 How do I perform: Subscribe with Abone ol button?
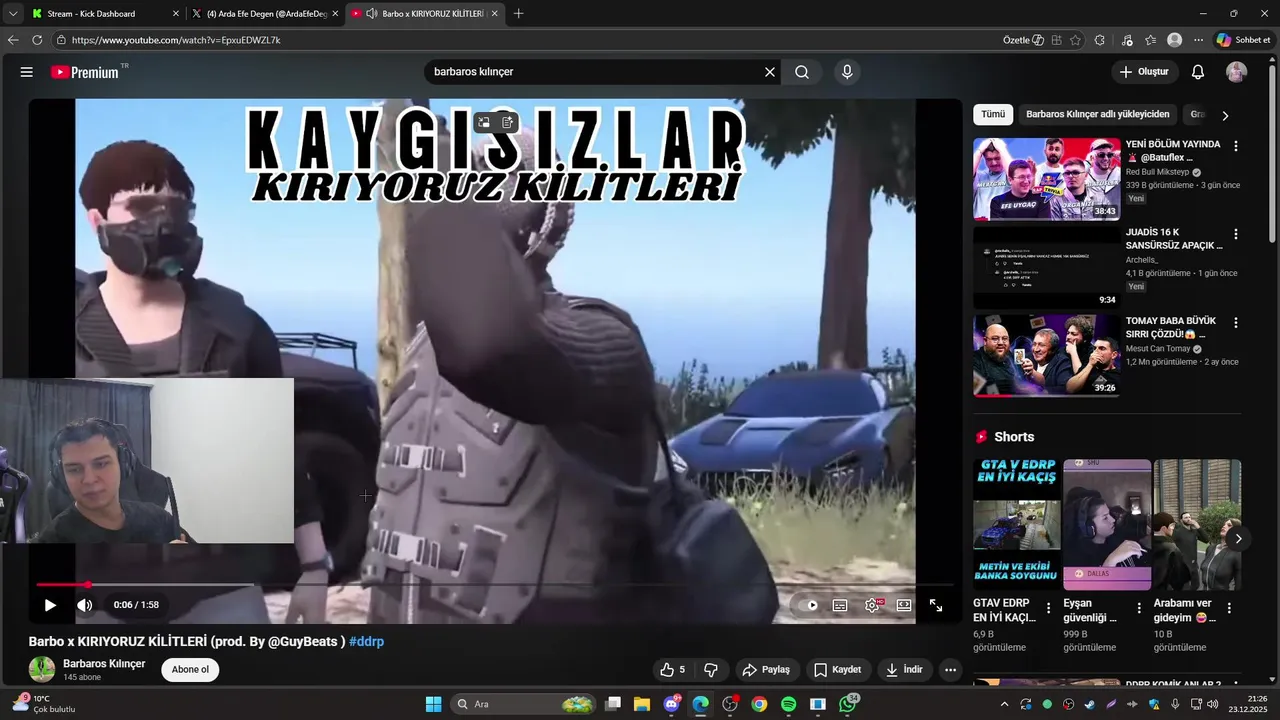point(190,669)
